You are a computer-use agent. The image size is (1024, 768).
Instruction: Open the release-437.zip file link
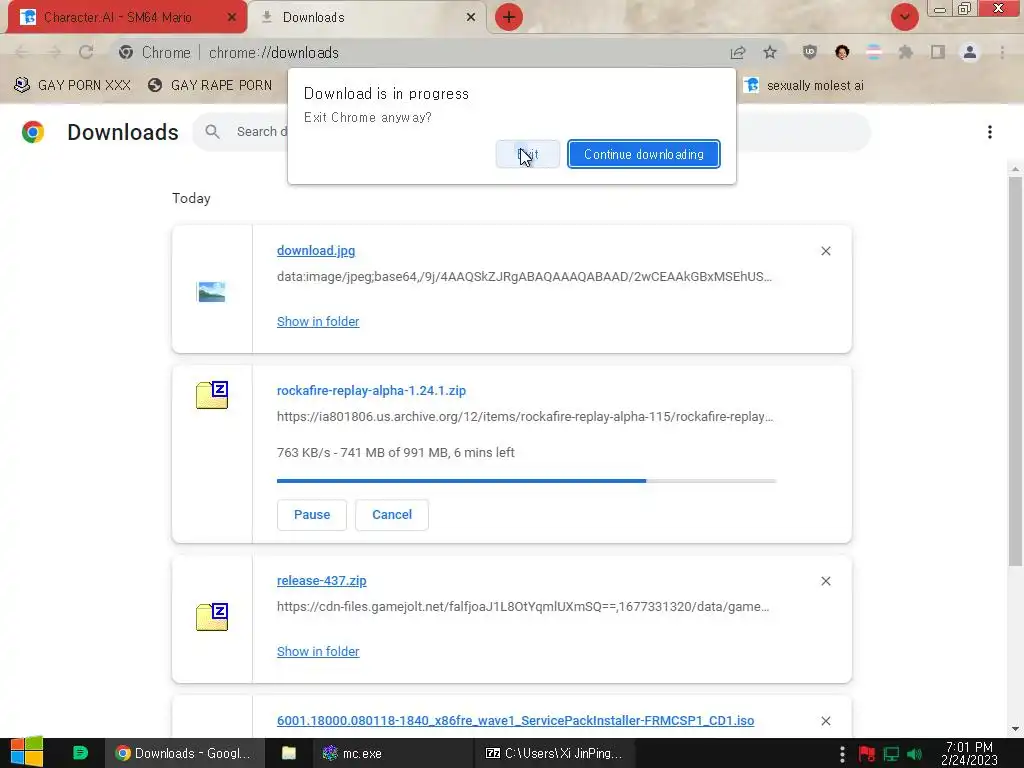(x=321, y=581)
